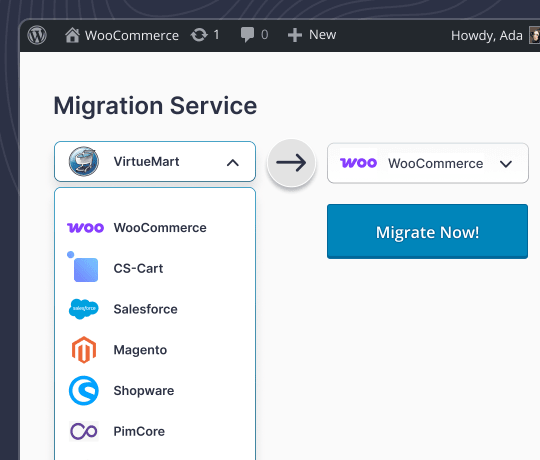This screenshot has height=460, width=540.
Task: Open the WooCommerce site name link
Action: (x=132, y=35)
